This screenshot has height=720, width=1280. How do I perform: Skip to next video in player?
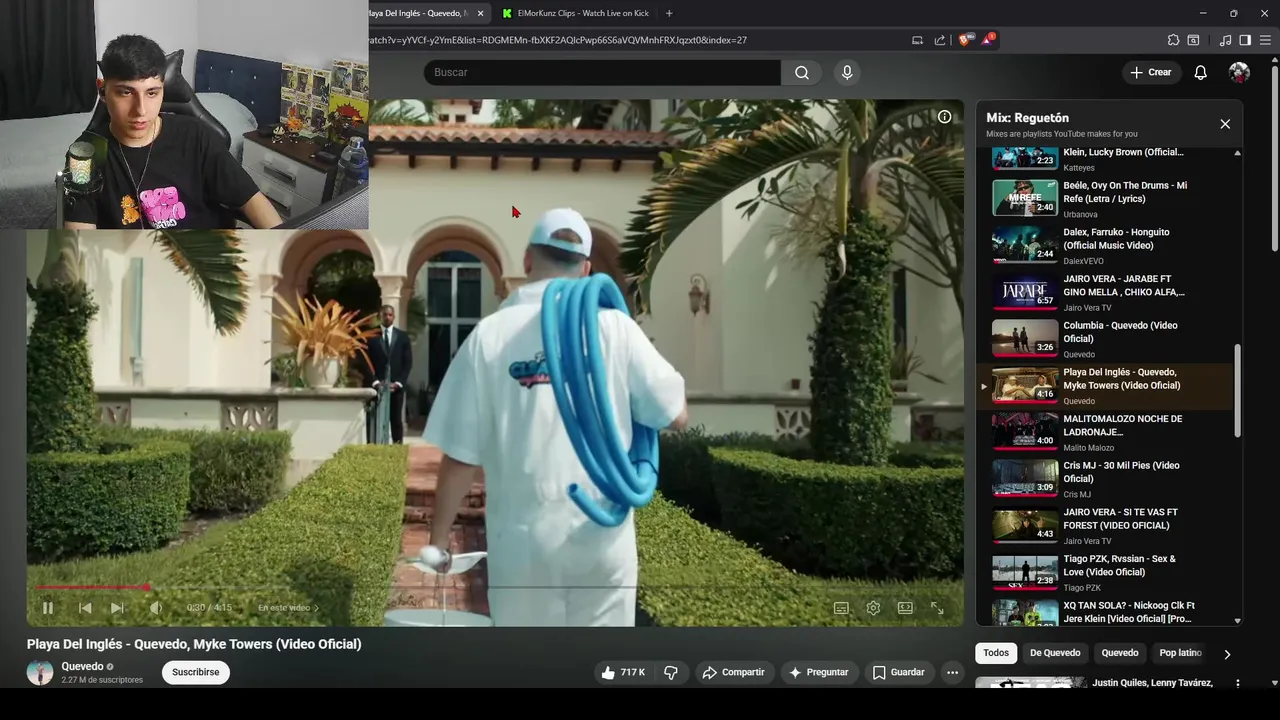tap(118, 608)
